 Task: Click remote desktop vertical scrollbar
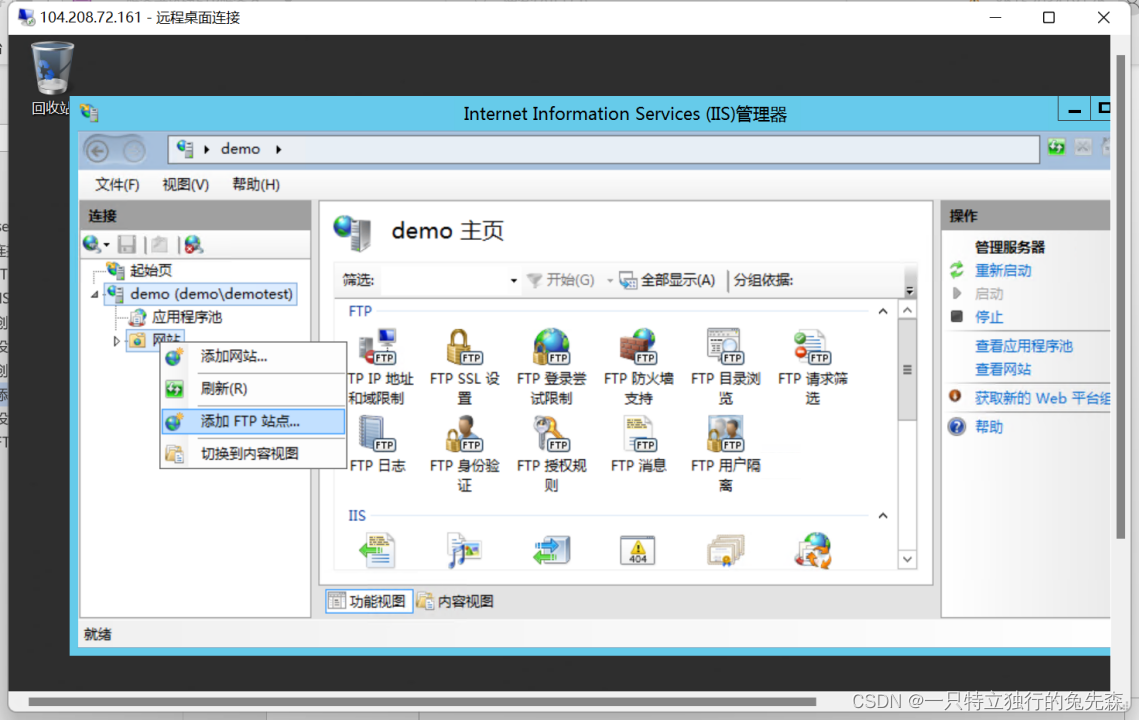[x=1120, y=296]
